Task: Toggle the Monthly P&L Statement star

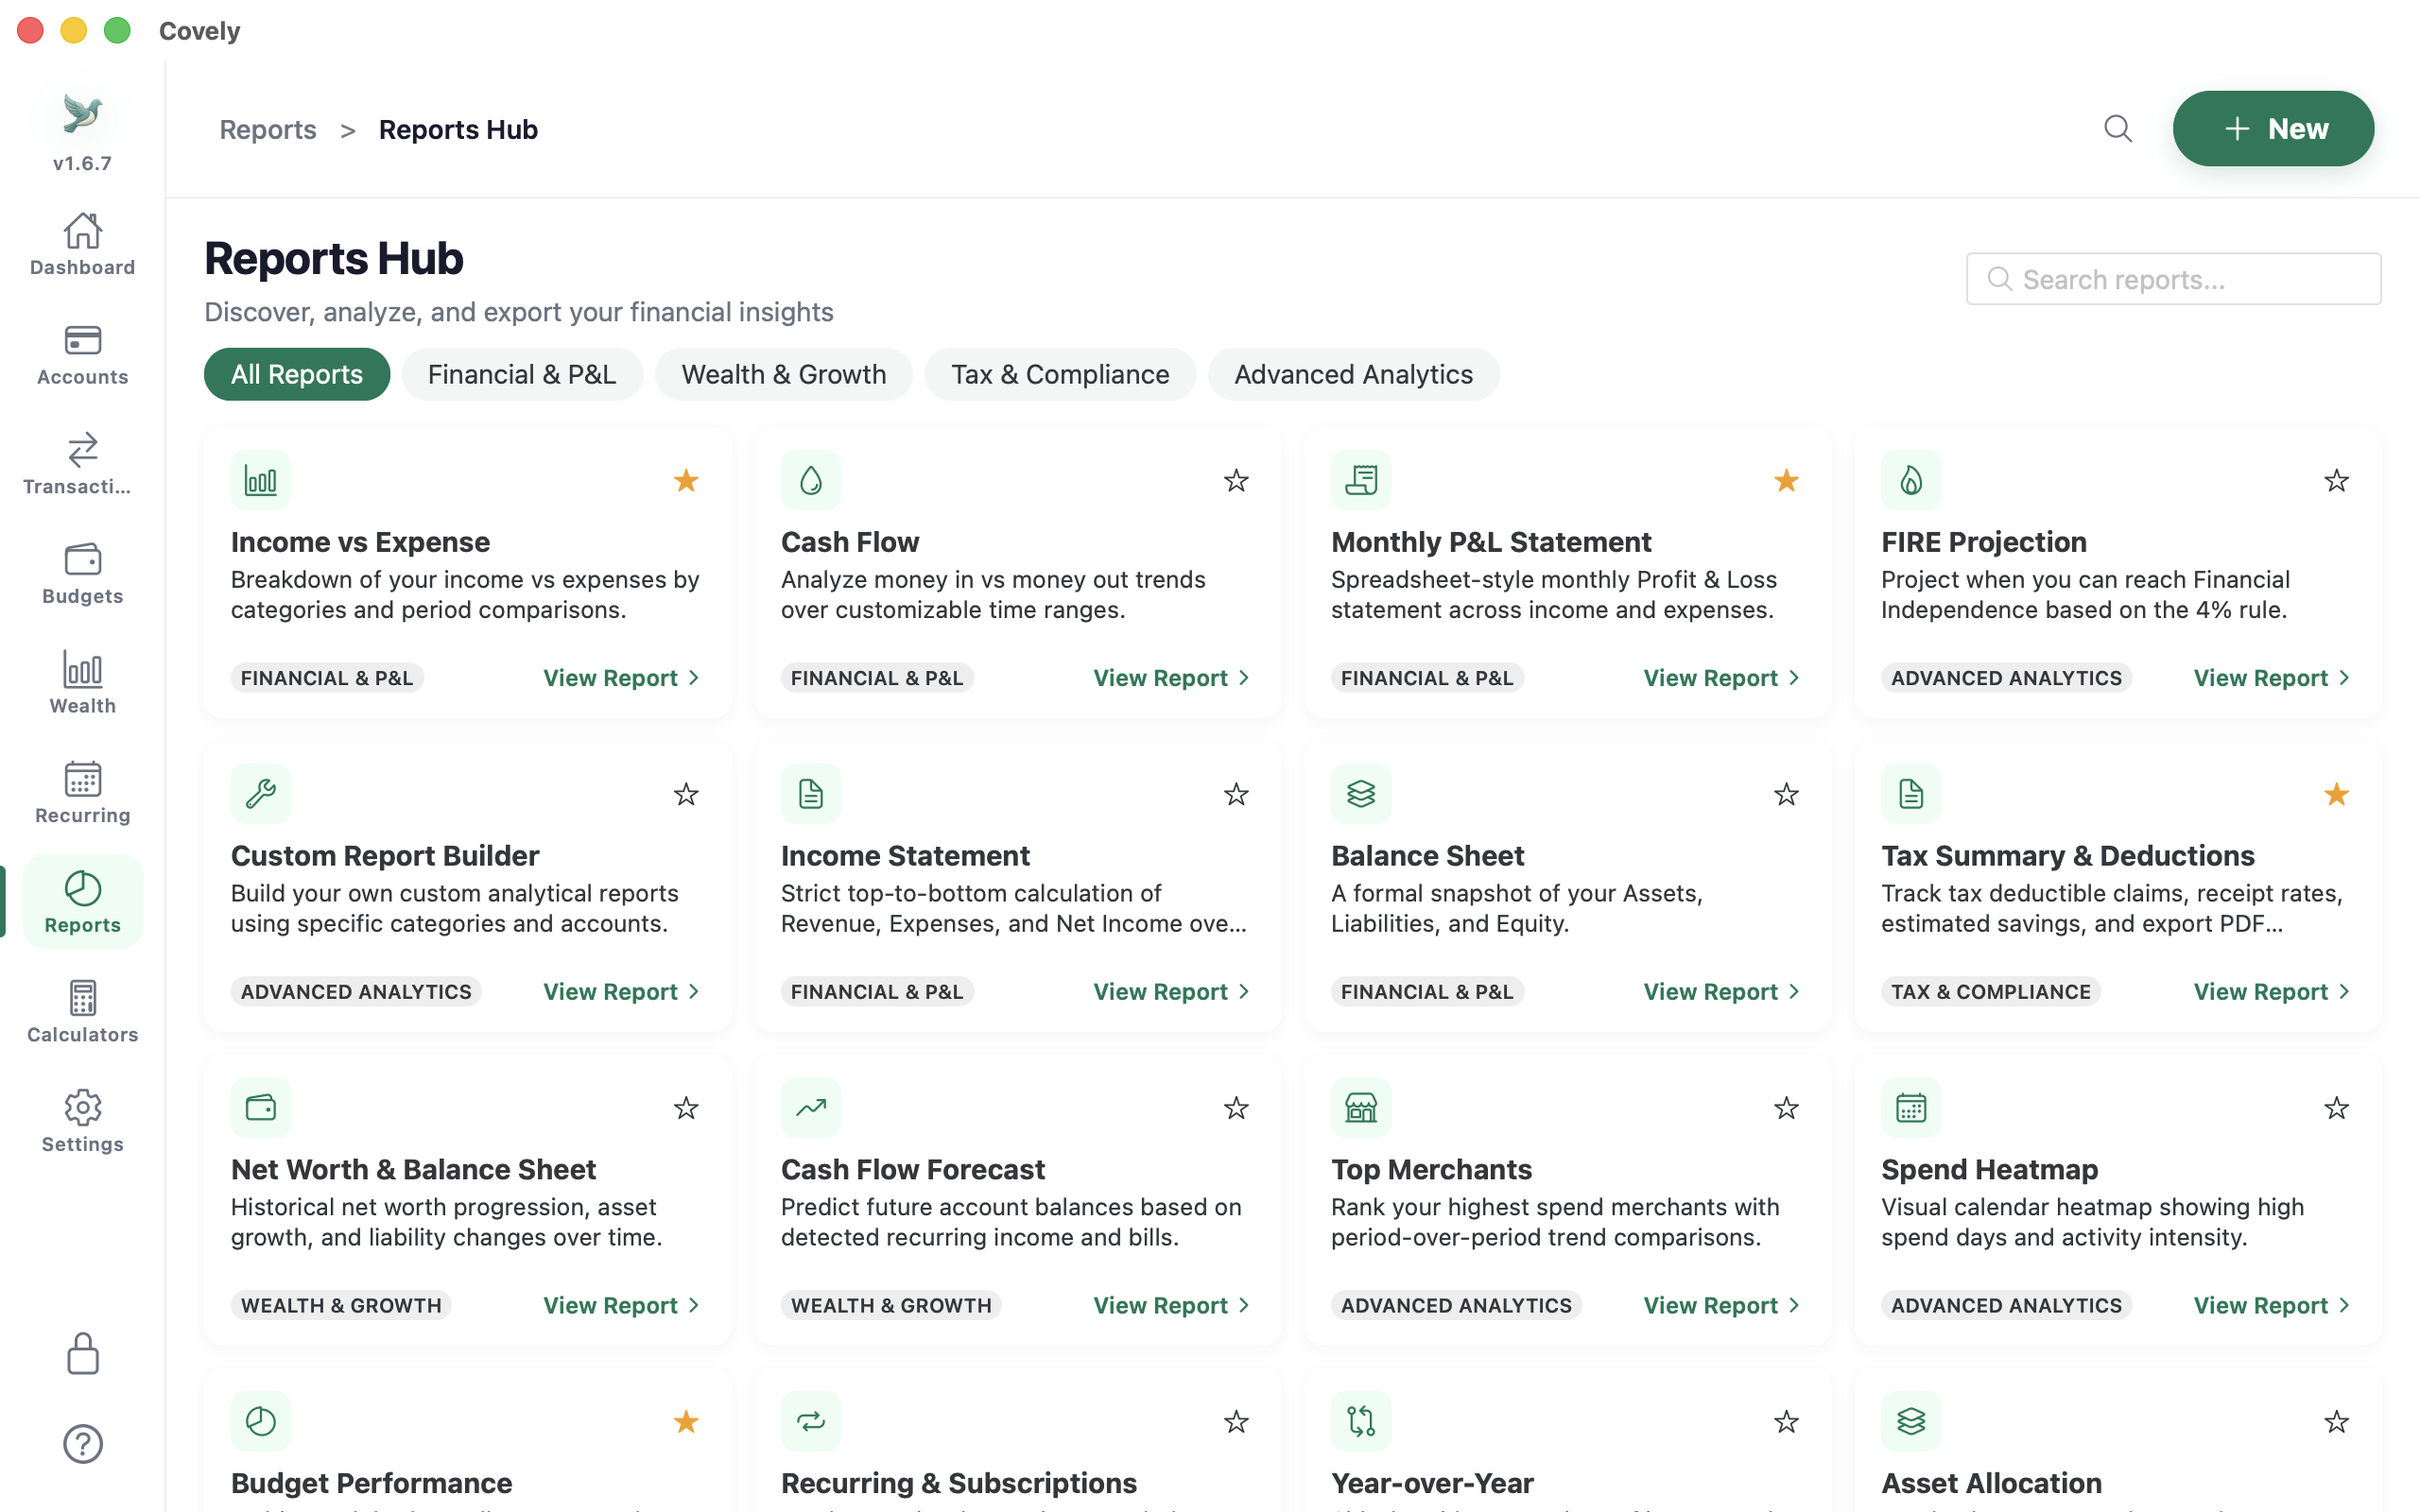Action: pos(1786,481)
